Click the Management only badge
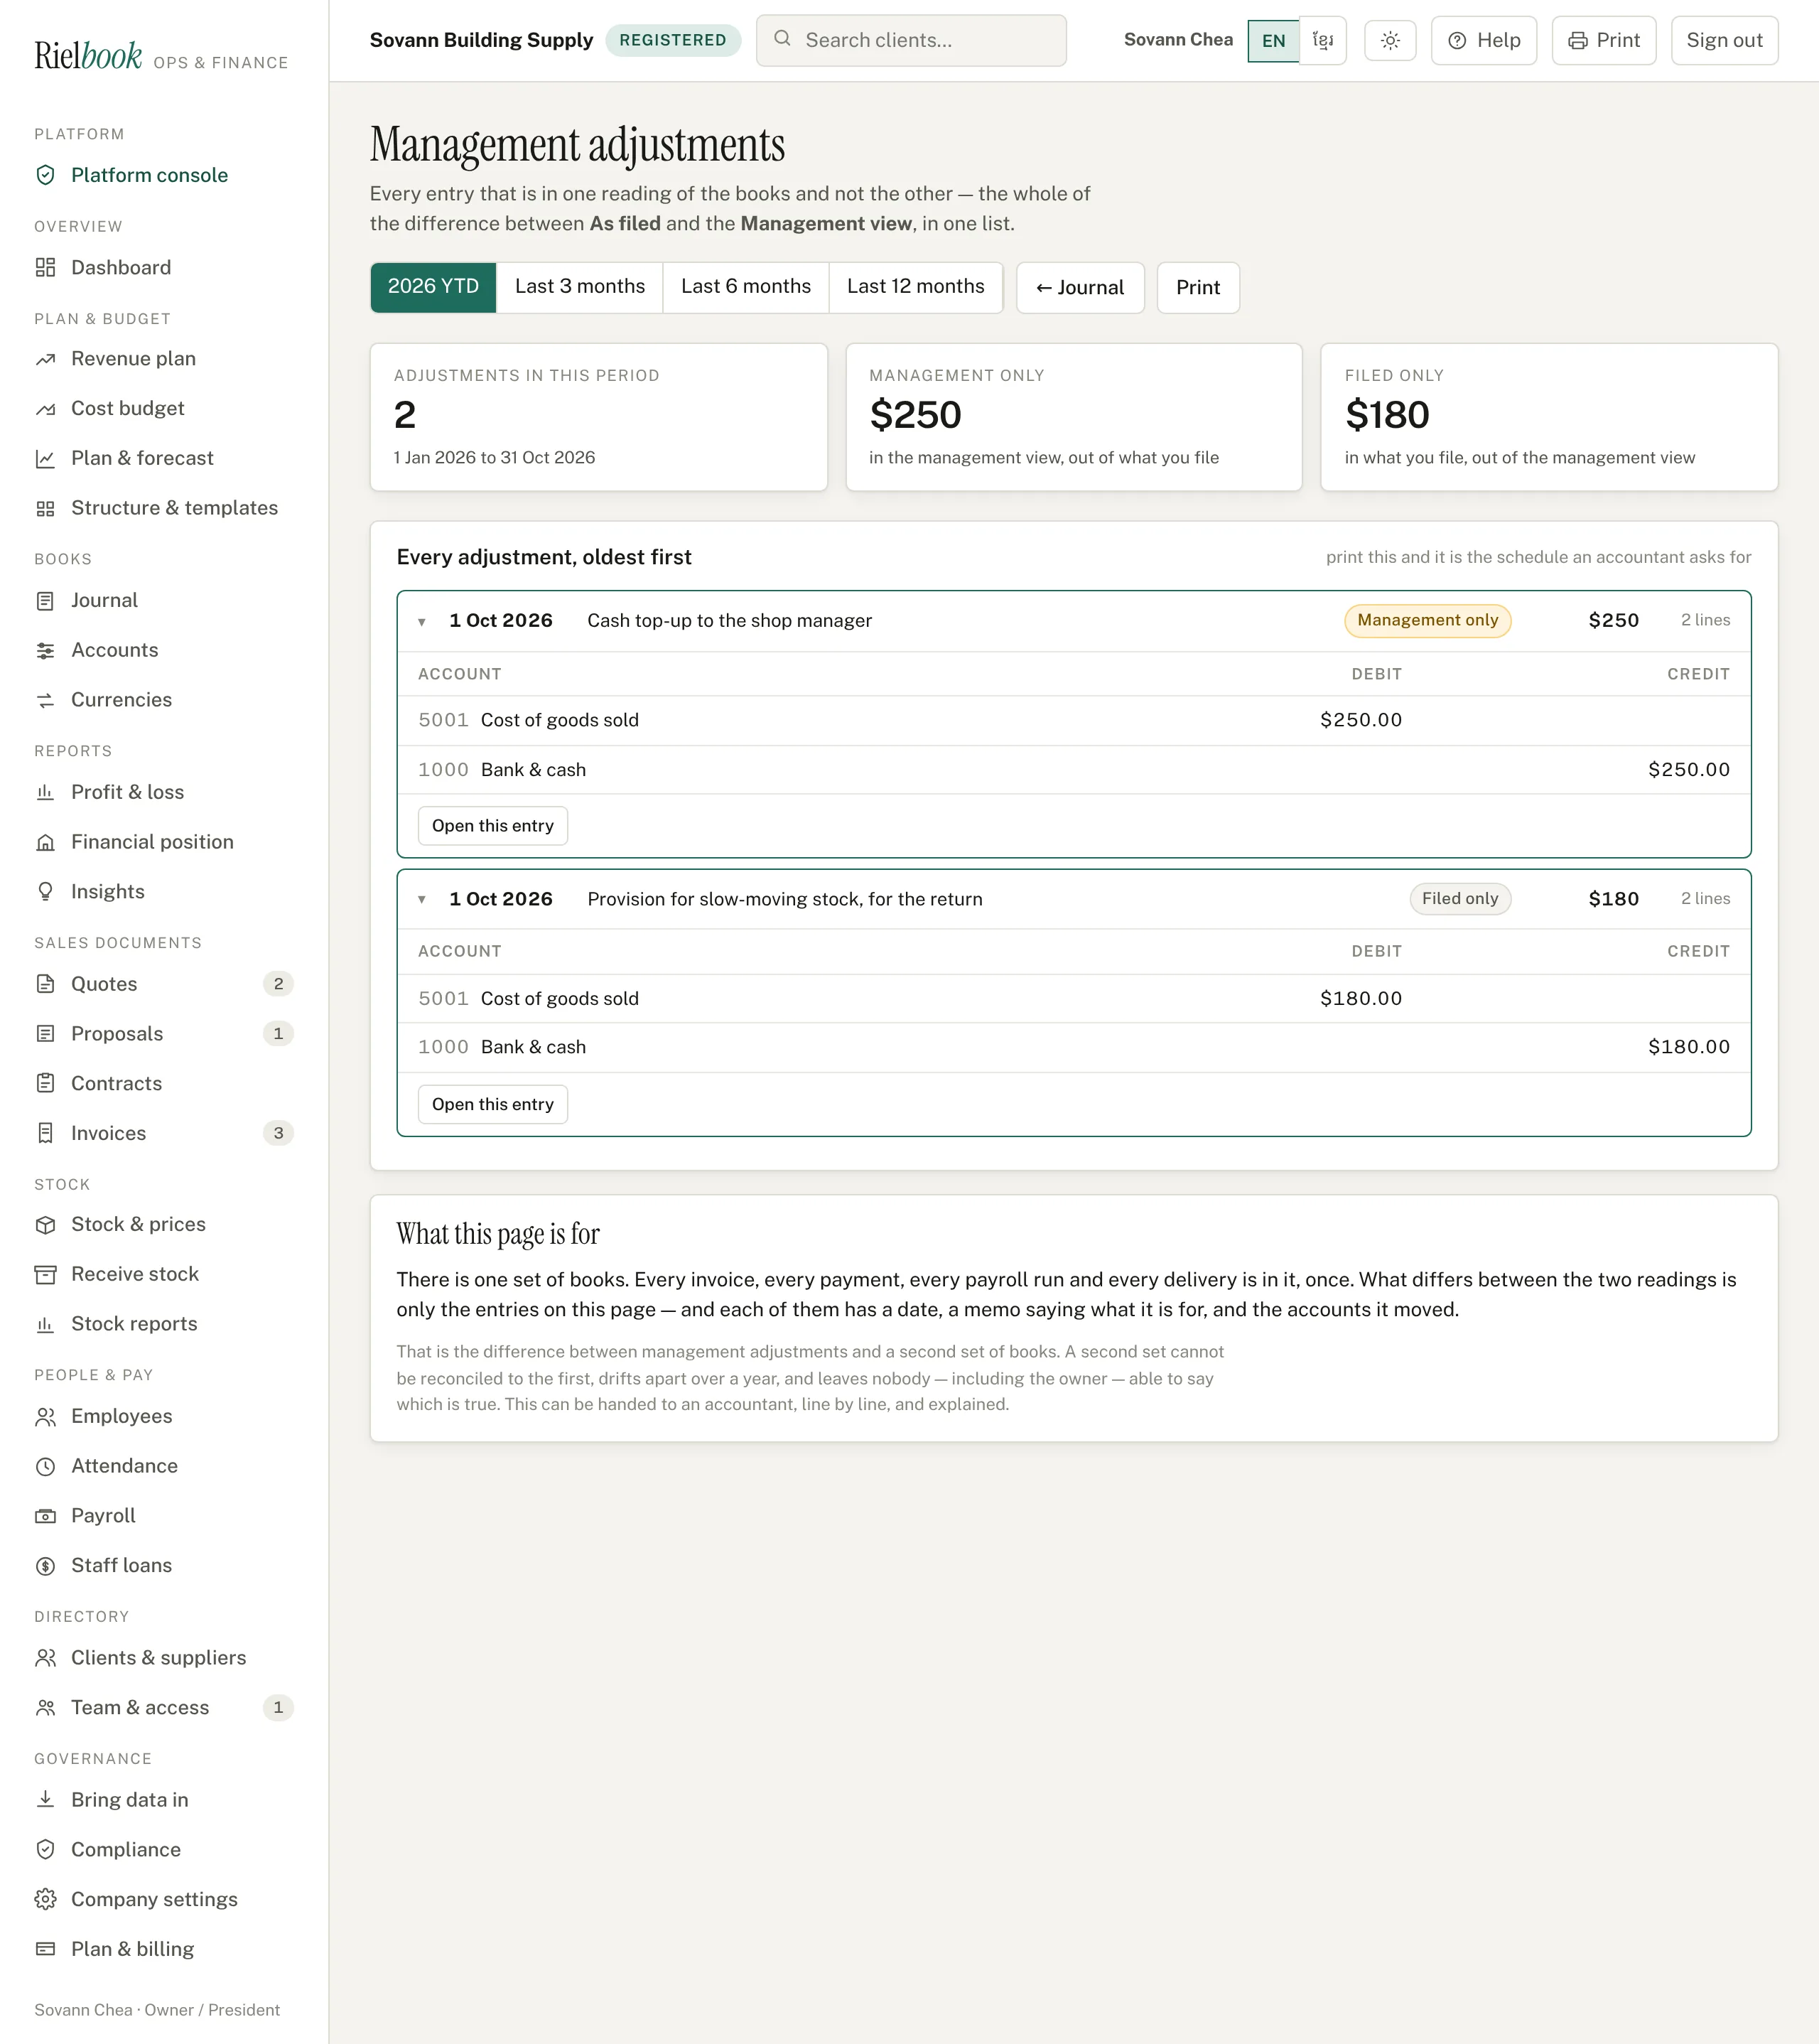Viewport: 1819px width, 2044px height. tap(1427, 621)
